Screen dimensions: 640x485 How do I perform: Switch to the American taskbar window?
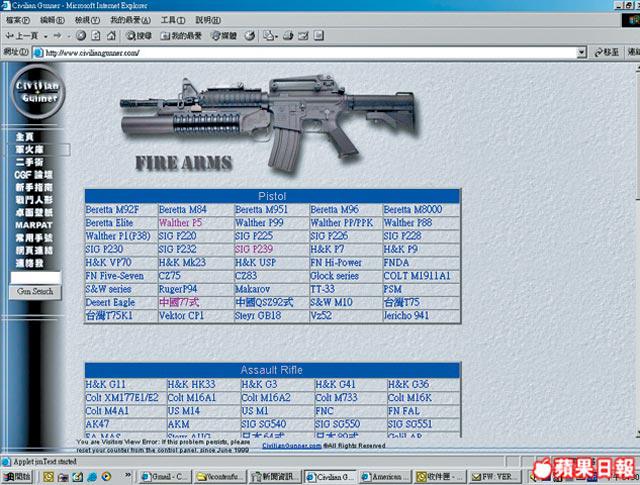[x=385, y=476]
